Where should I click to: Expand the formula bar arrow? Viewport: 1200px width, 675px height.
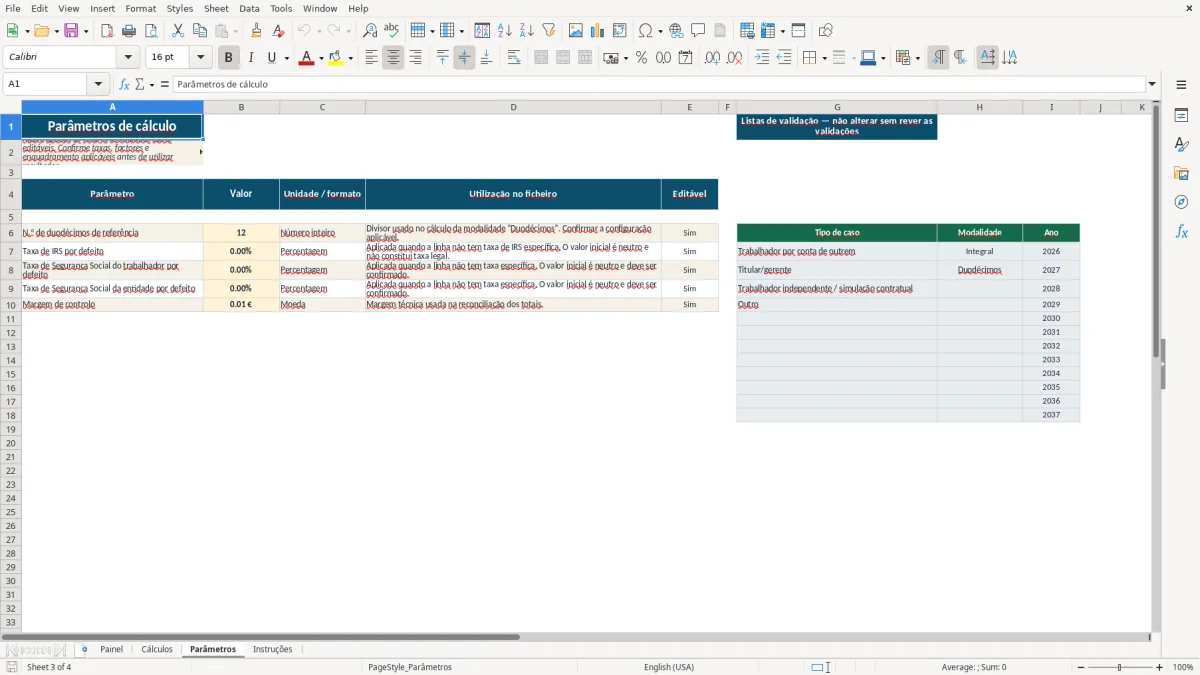(1152, 84)
